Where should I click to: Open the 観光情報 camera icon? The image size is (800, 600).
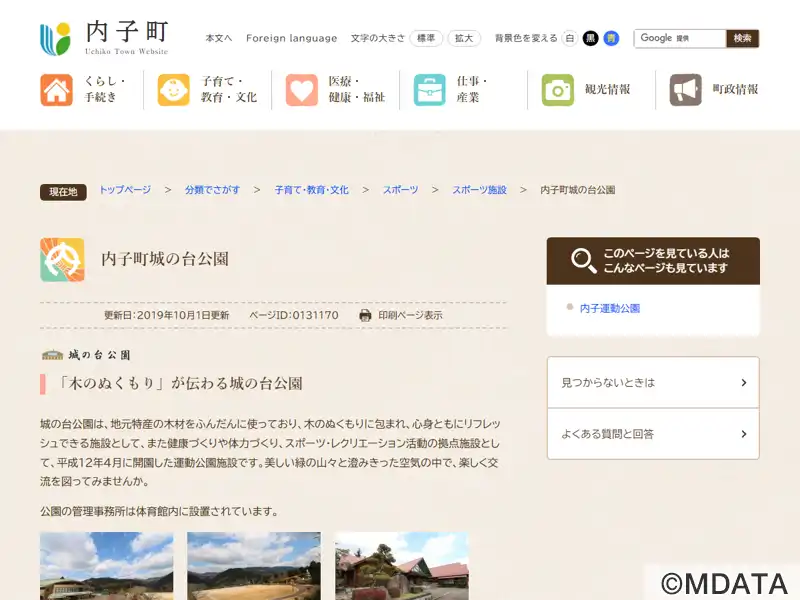click(558, 90)
